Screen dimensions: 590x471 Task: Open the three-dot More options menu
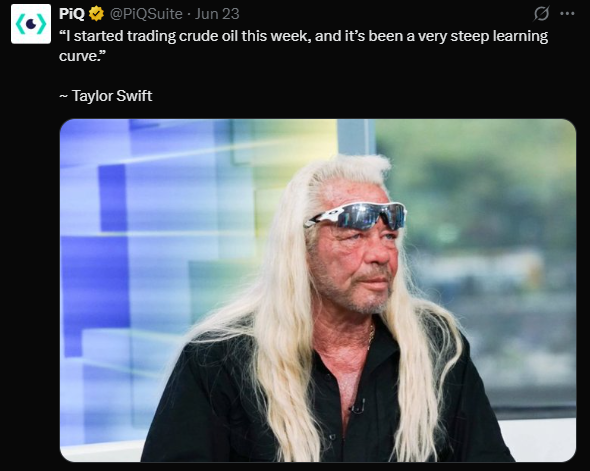(567, 14)
